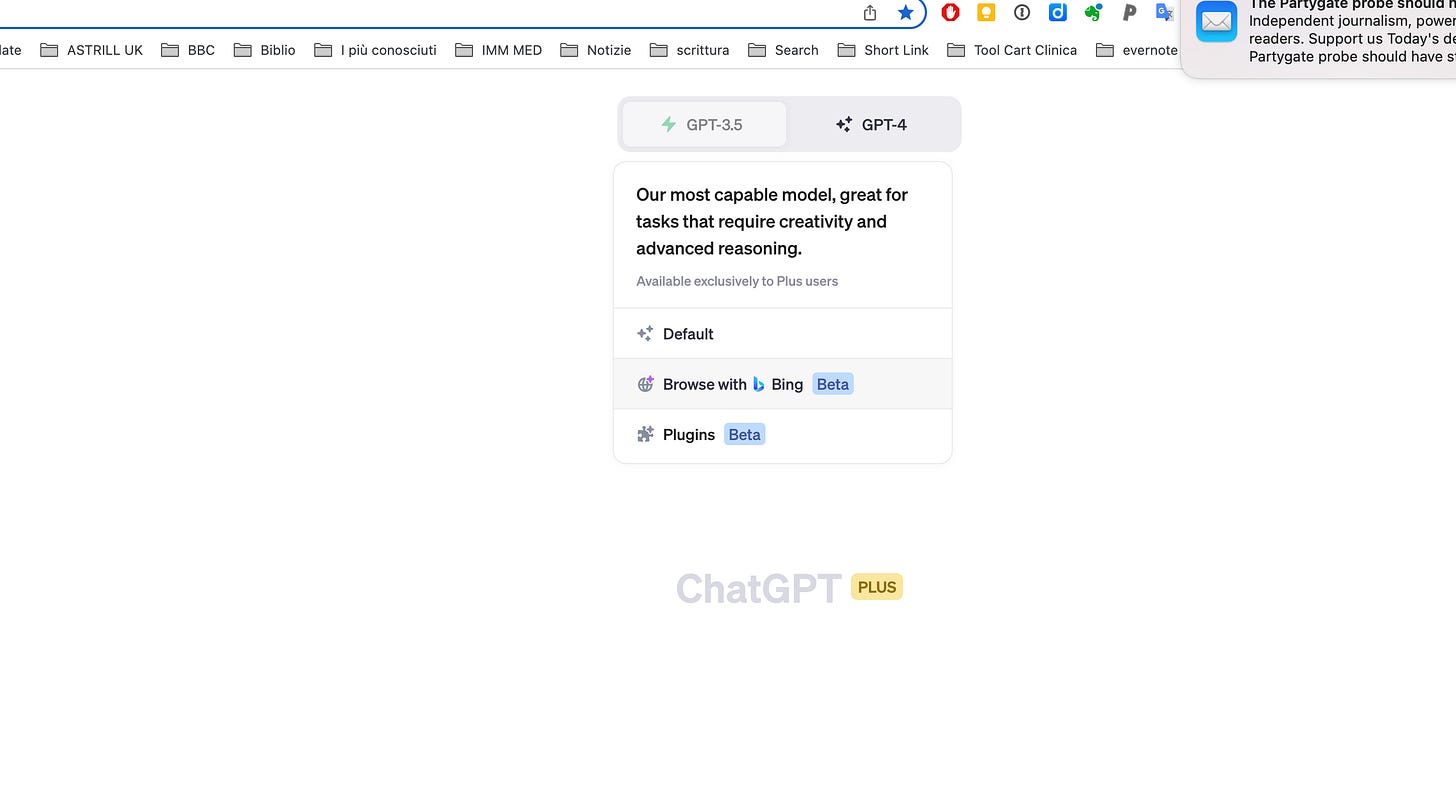Click the yellow PLUS badge
The image size is (1456, 803).
pyautogui.click(x=877, y=587)
